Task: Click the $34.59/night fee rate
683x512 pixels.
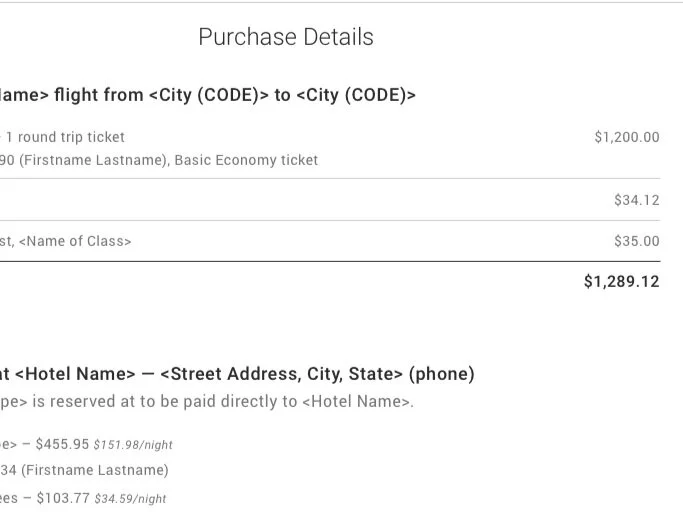Action: click(x=130, y=498)
